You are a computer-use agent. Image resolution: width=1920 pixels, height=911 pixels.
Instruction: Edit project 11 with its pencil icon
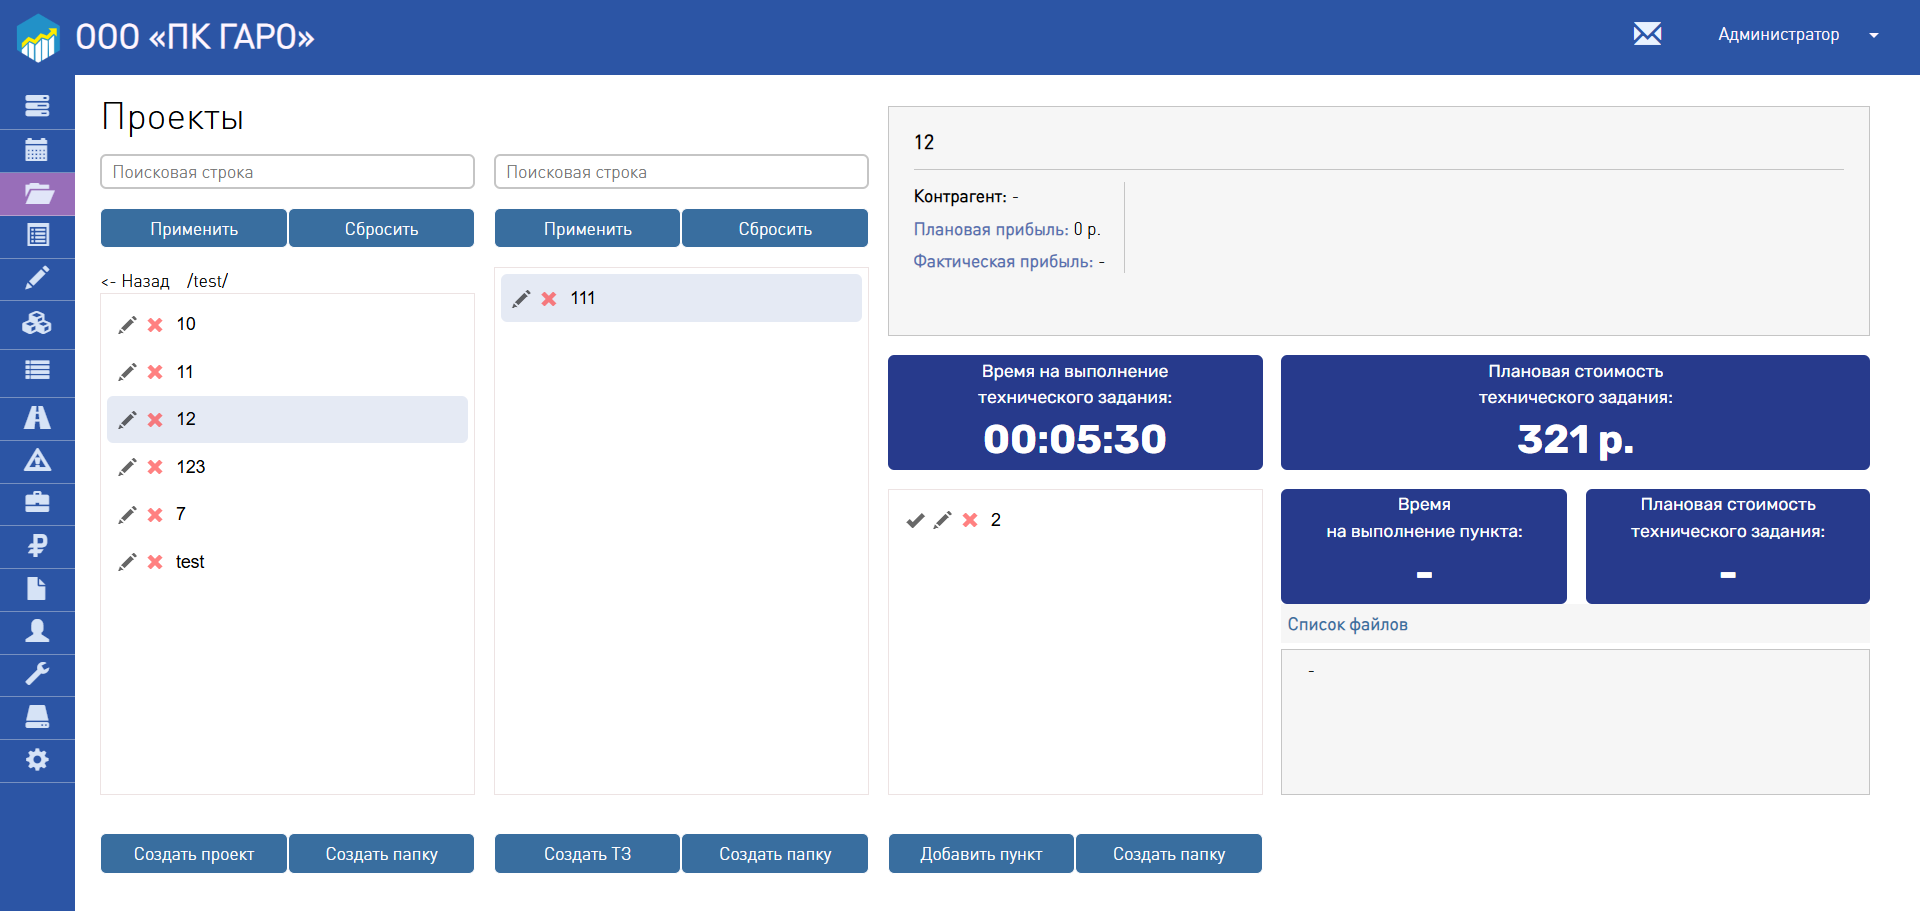[127, 372]
